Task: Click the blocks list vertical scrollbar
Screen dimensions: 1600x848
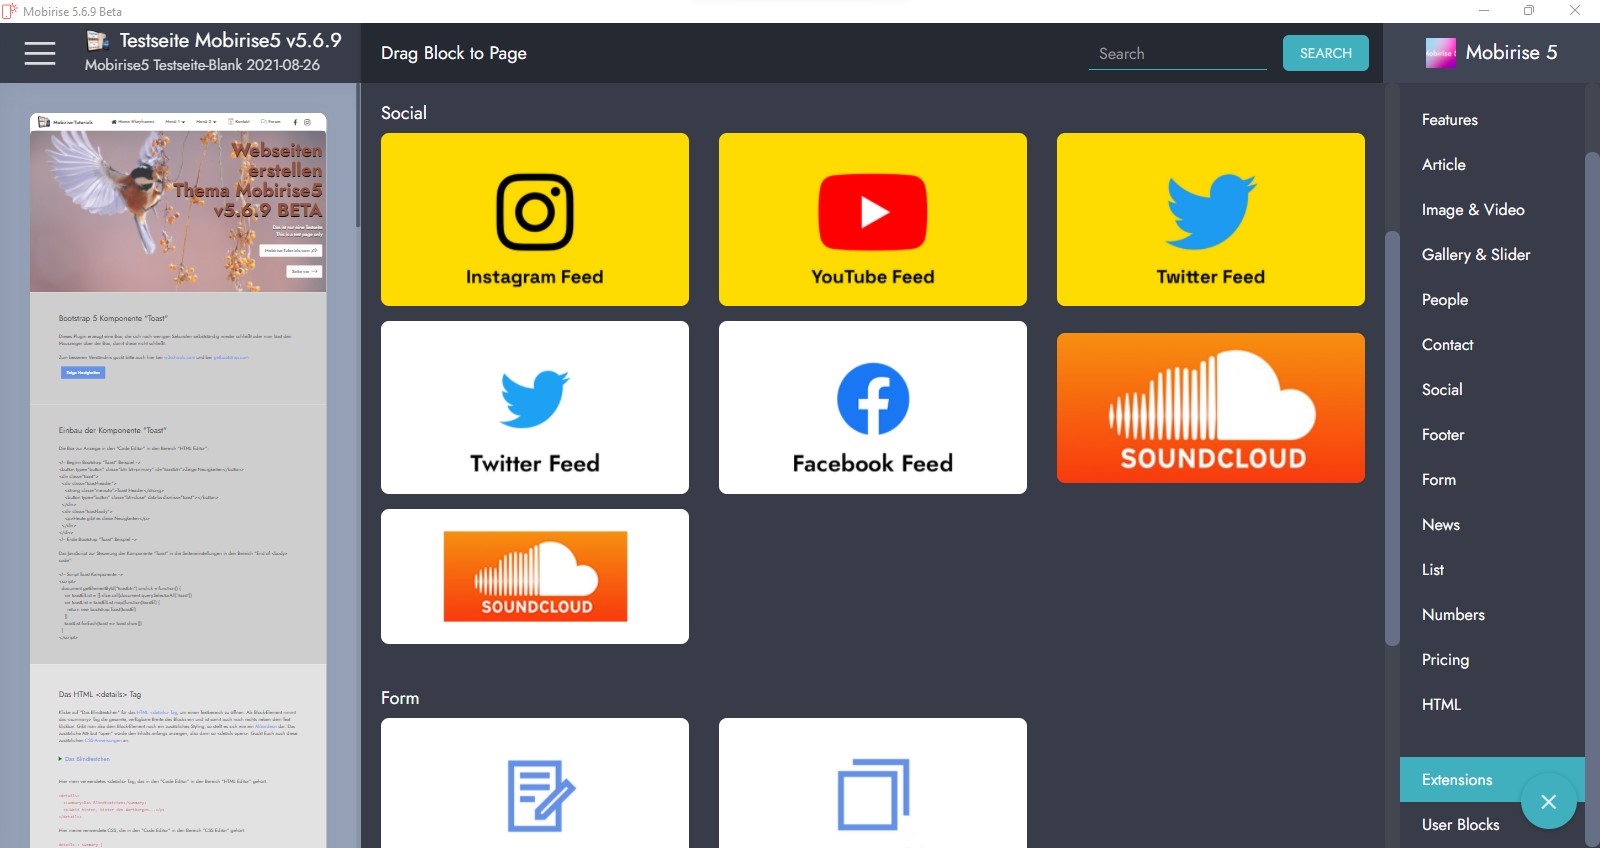Action: [x=1391, y=438]
